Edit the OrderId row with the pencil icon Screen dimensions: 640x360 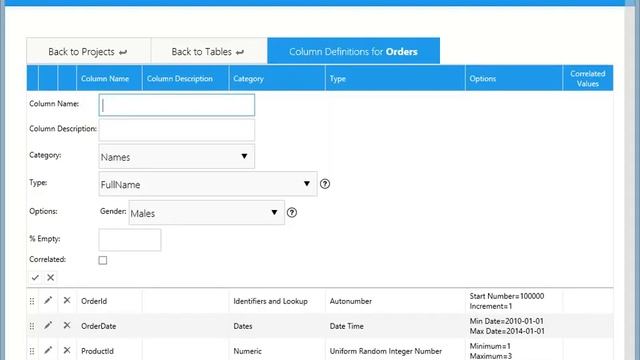[48, 300]
